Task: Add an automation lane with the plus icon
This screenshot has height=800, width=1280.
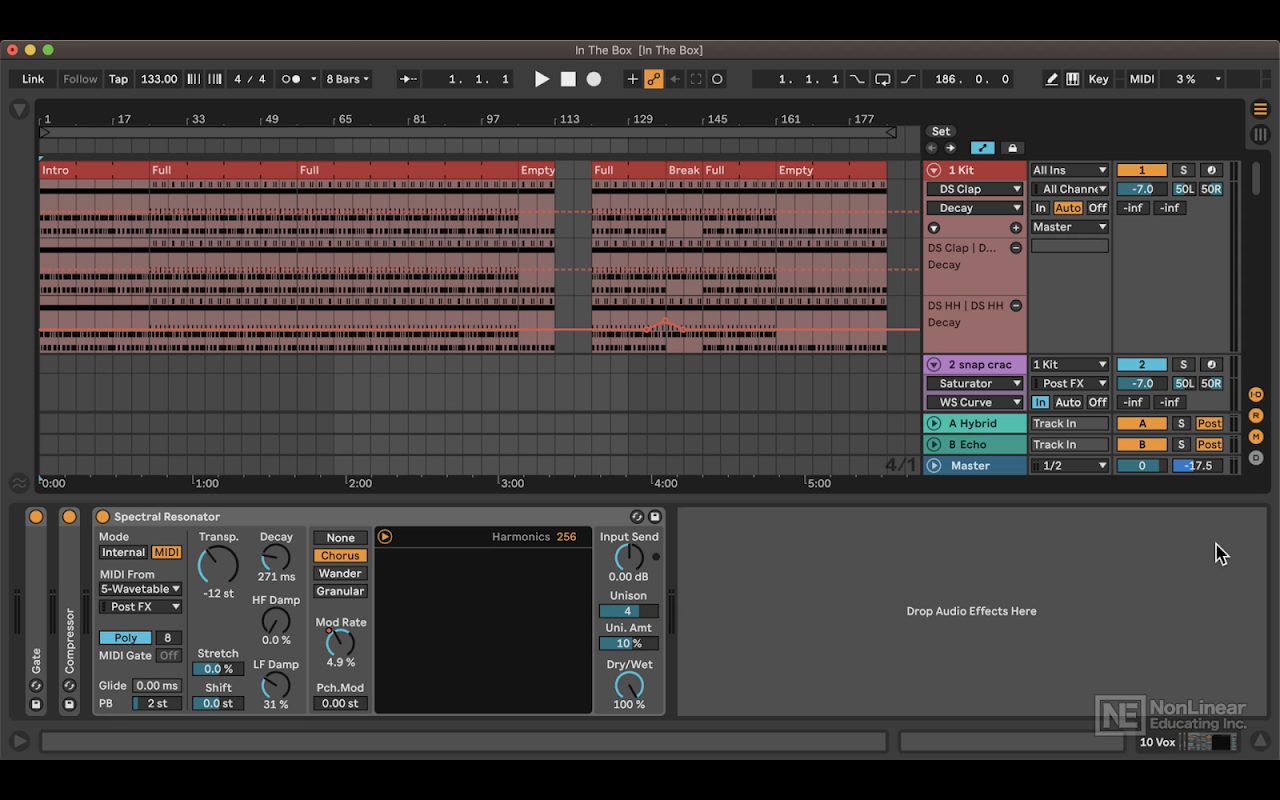Action: (1016, 228)
